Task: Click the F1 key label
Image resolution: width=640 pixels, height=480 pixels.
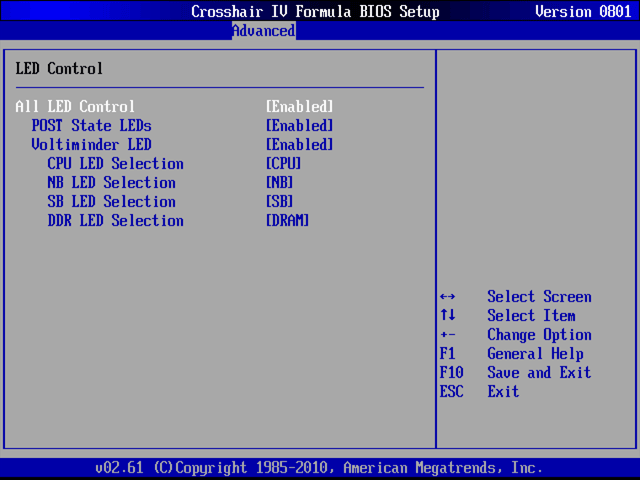Action: [448, 353]
